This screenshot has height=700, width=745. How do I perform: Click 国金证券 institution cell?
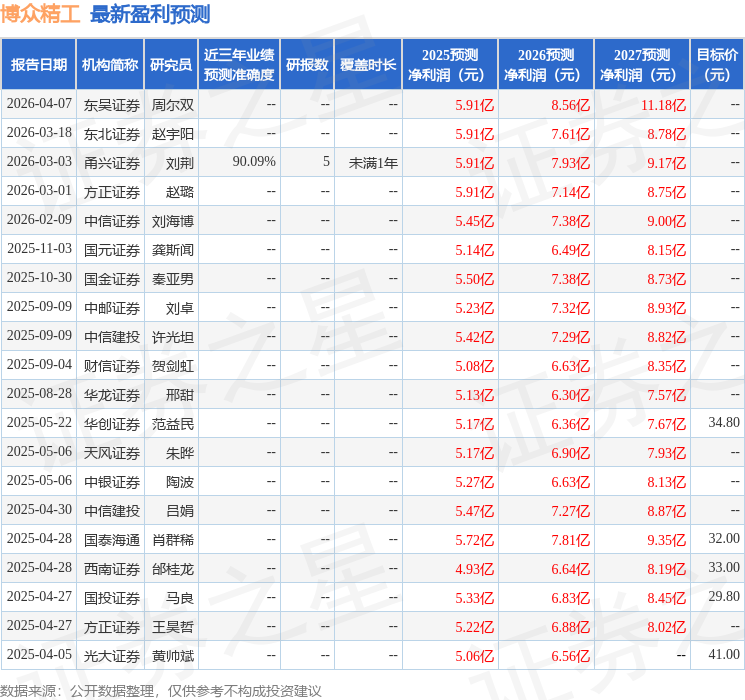pyautogui.click(x=112, y=279)
